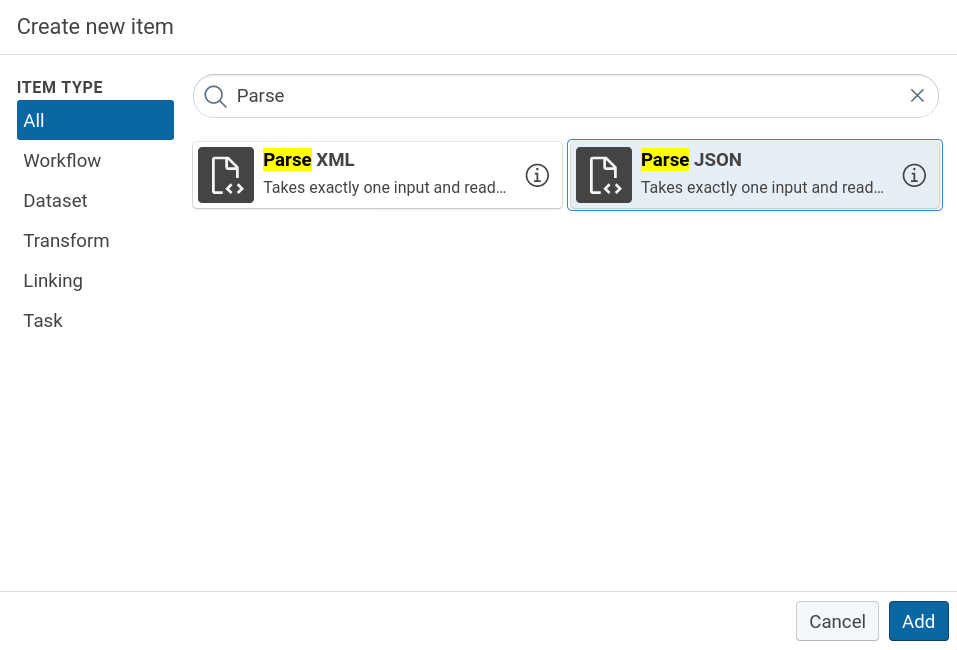
Task: Click the Create new item dialog title
Action: [95, 26]
